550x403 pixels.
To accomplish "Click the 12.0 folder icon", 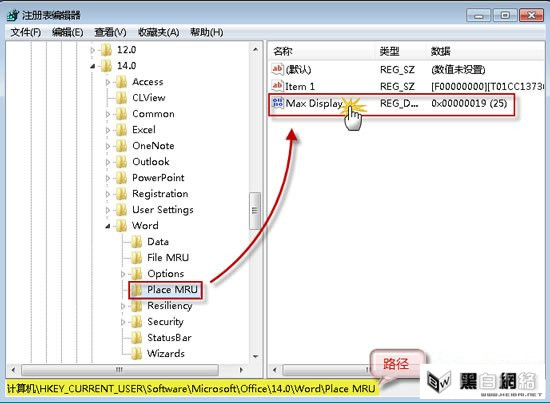I will pos(106,50).
